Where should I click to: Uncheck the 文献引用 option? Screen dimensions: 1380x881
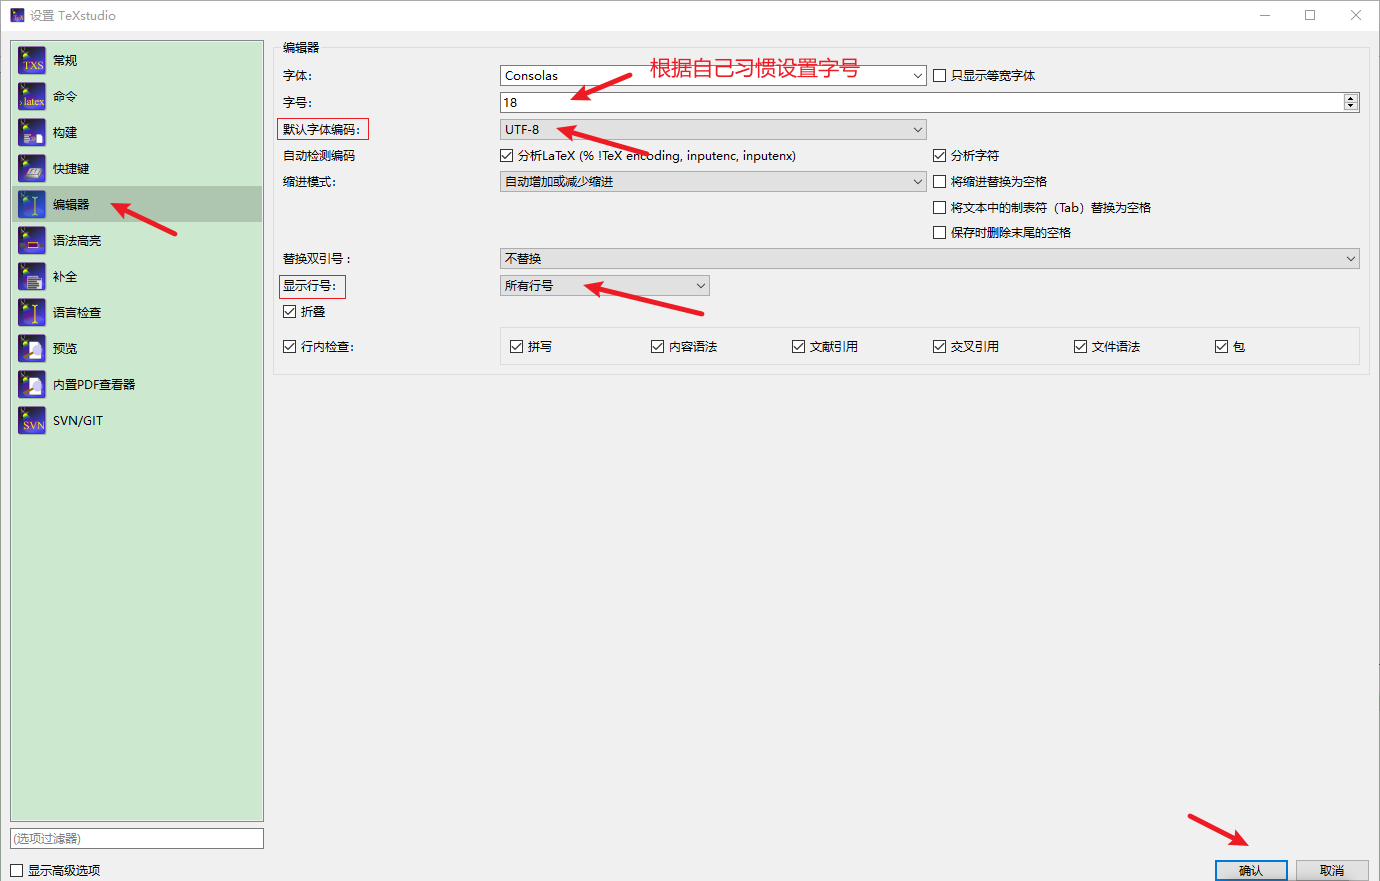tap(798, 346)
